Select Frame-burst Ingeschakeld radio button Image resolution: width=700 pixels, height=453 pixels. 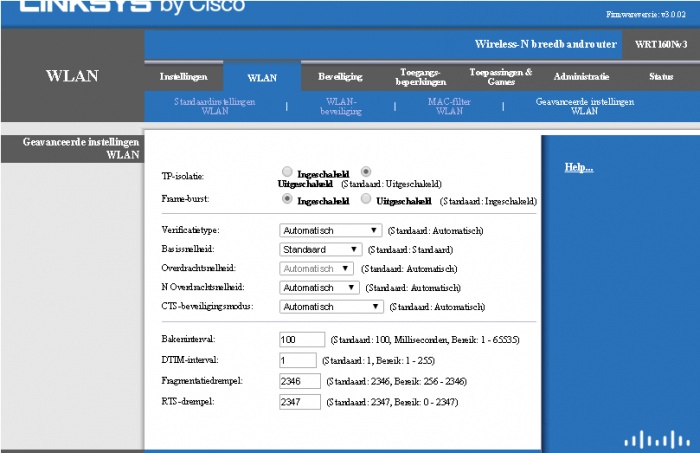pos(287,199)
